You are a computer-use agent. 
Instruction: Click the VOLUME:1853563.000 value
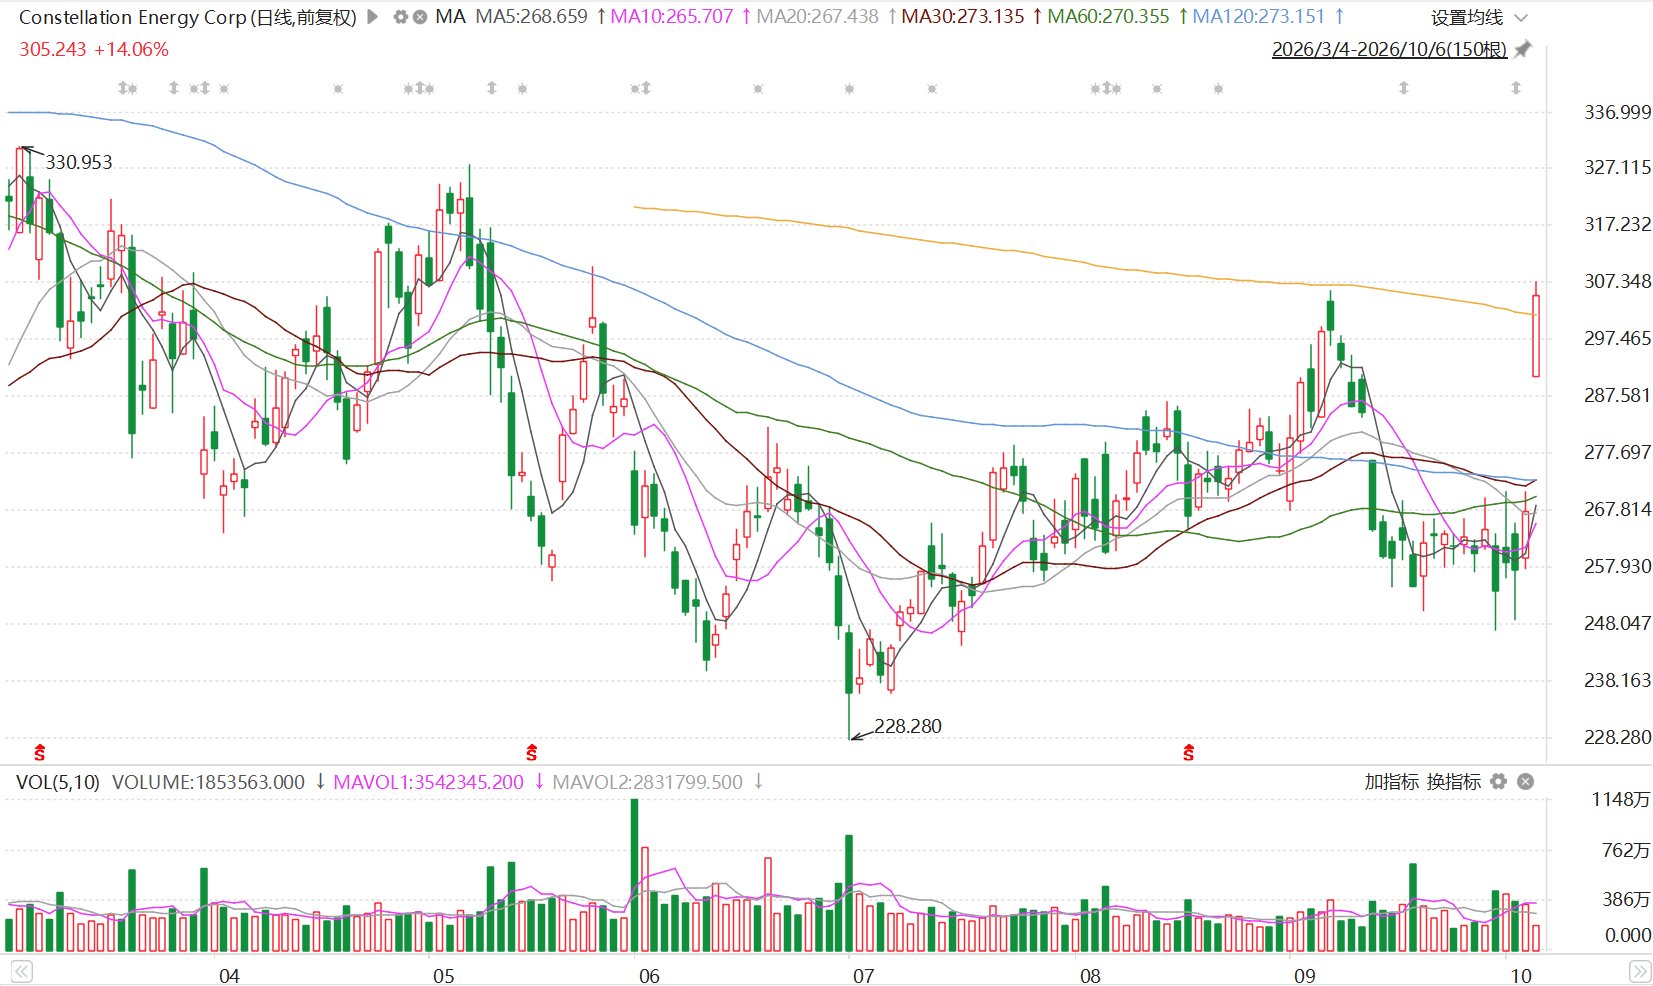[x=208, y=782]
